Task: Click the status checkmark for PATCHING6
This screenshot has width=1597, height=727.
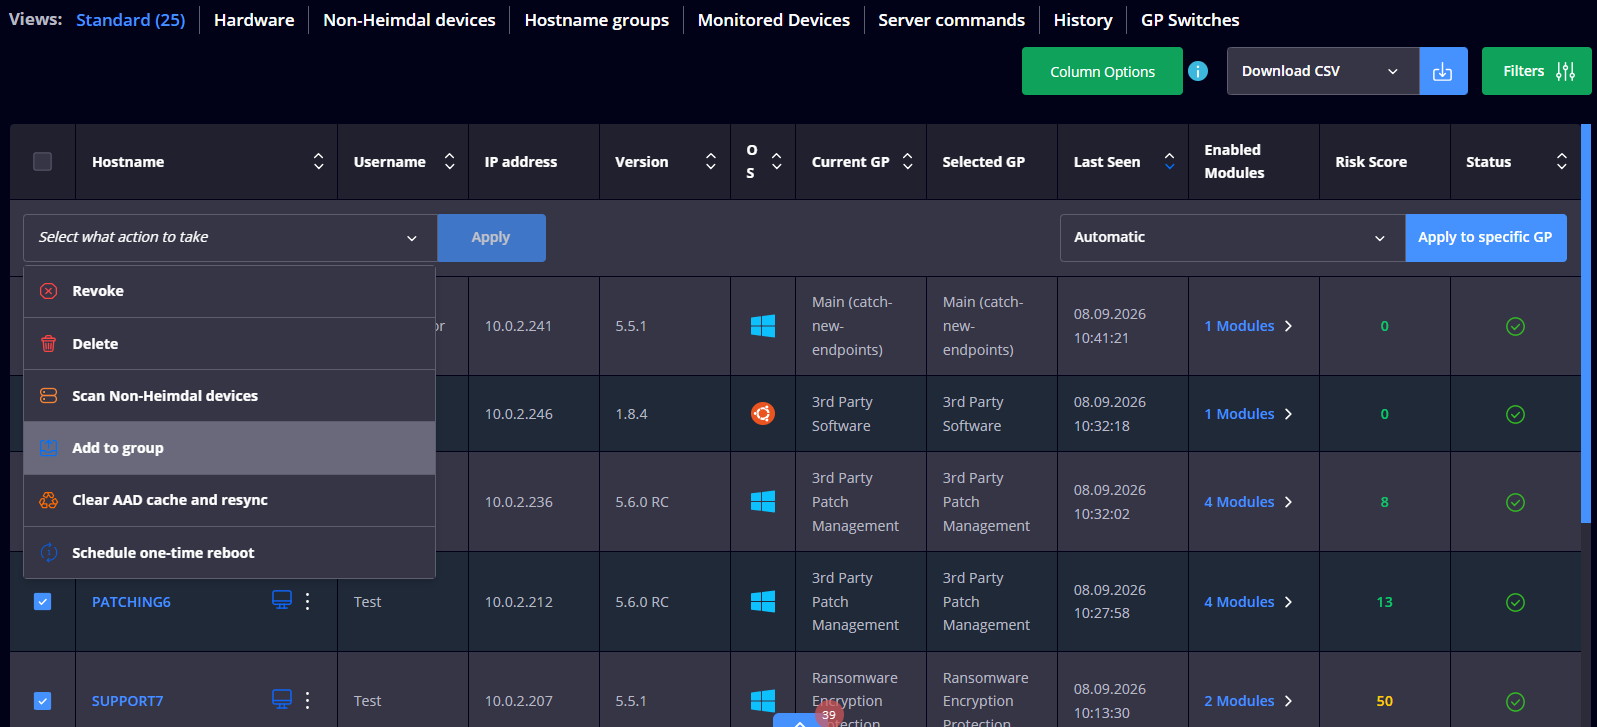Action: point(1515,602)
